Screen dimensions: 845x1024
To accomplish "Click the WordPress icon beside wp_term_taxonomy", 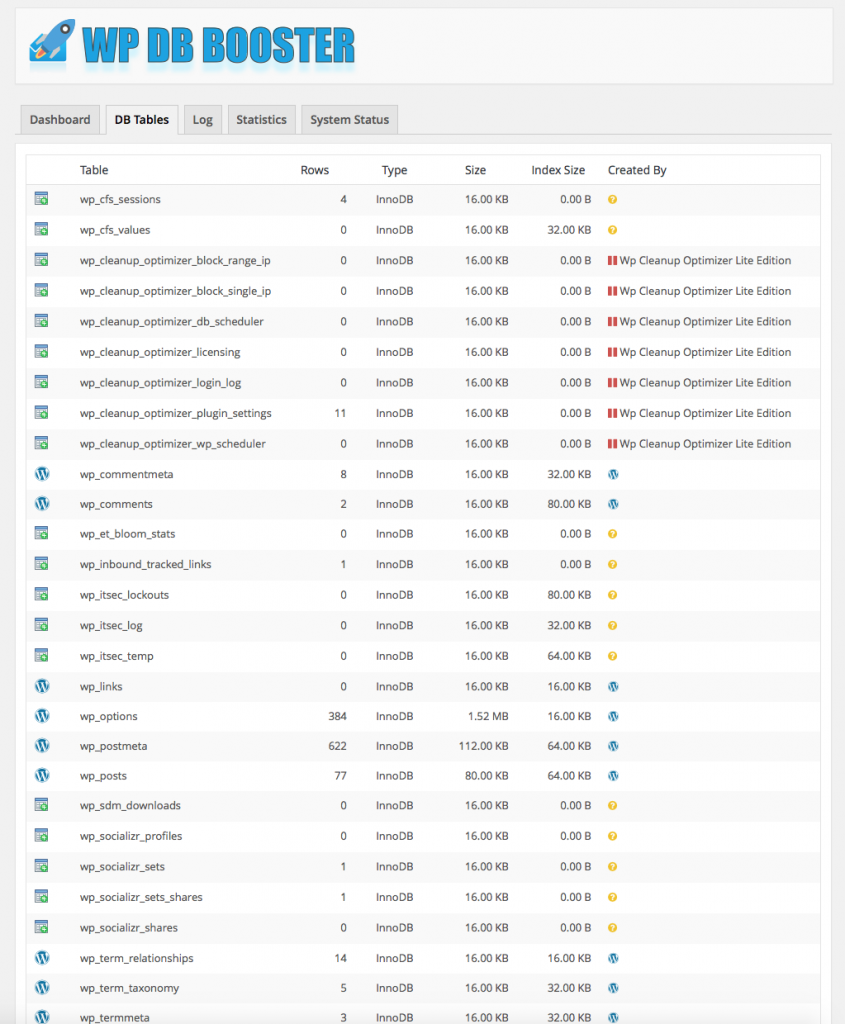I will (42, 987).
